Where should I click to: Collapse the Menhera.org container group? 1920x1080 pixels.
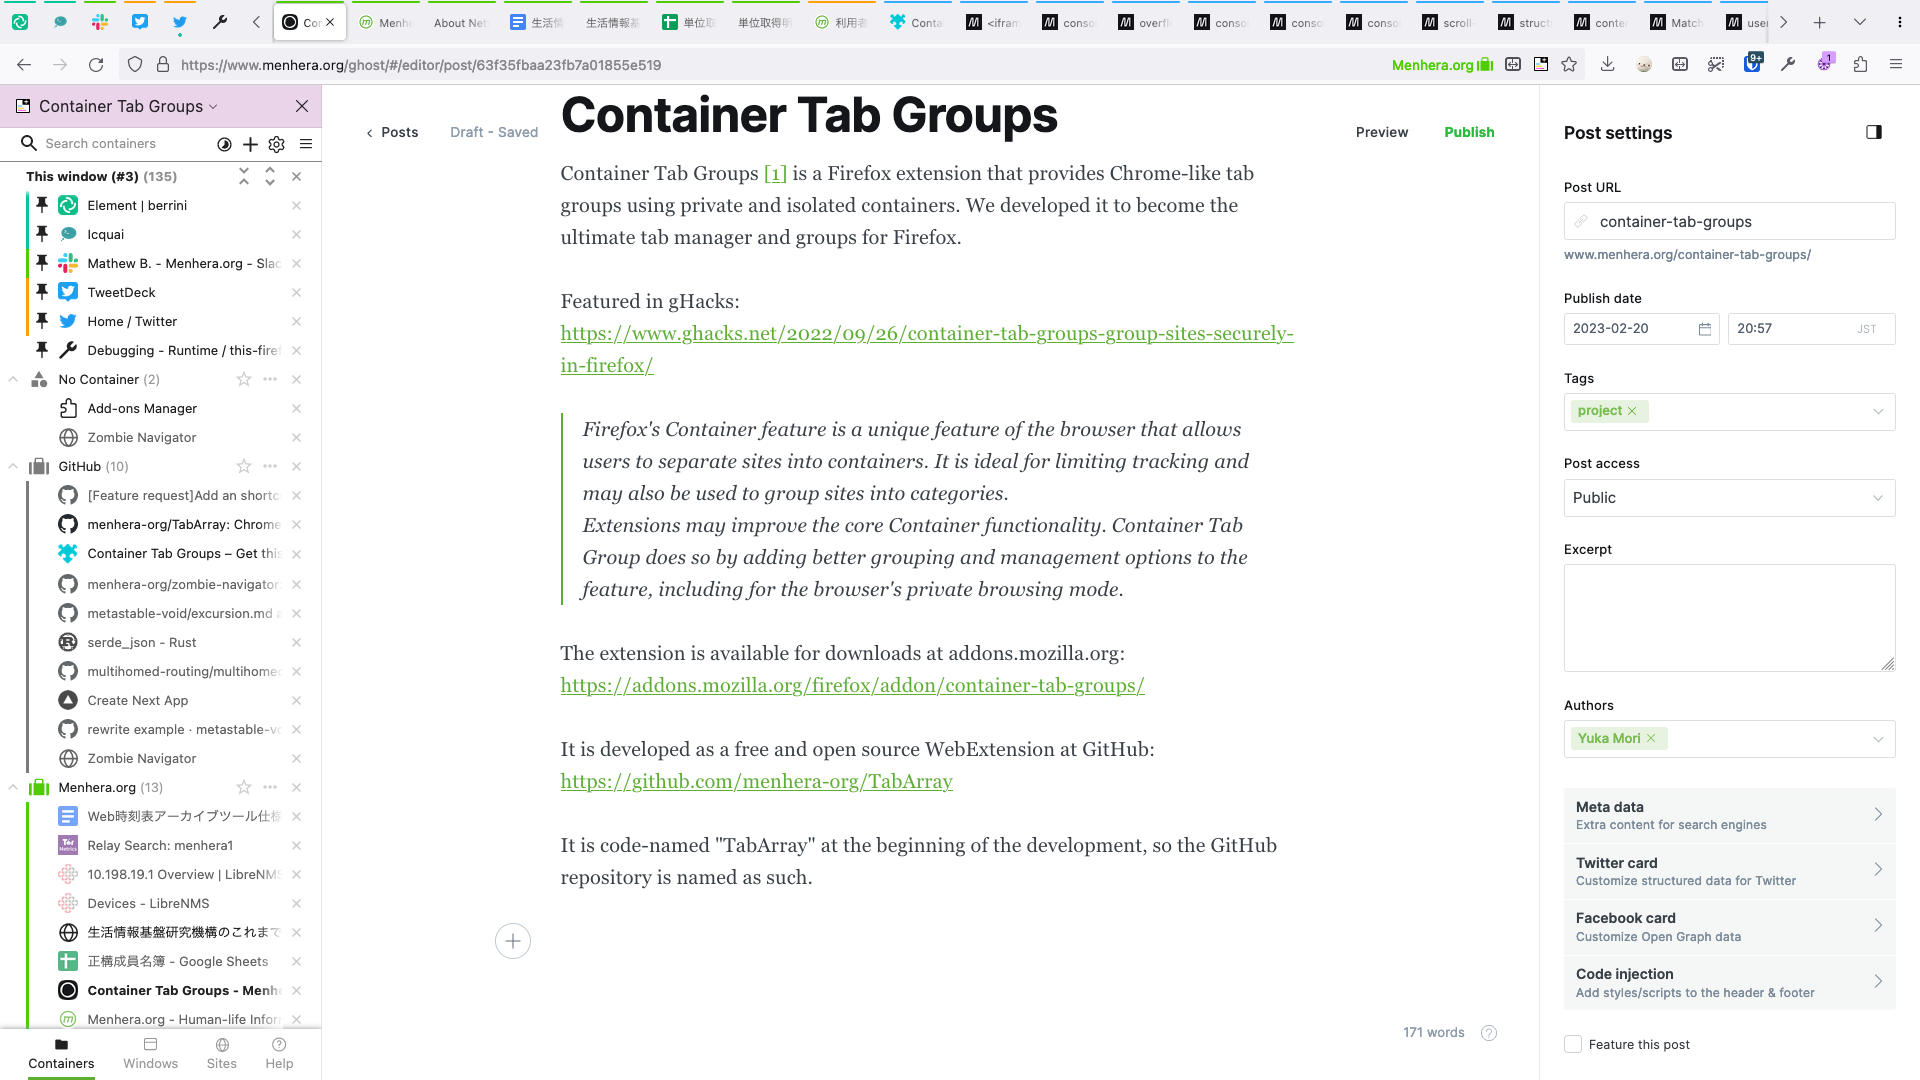(13, 788)
